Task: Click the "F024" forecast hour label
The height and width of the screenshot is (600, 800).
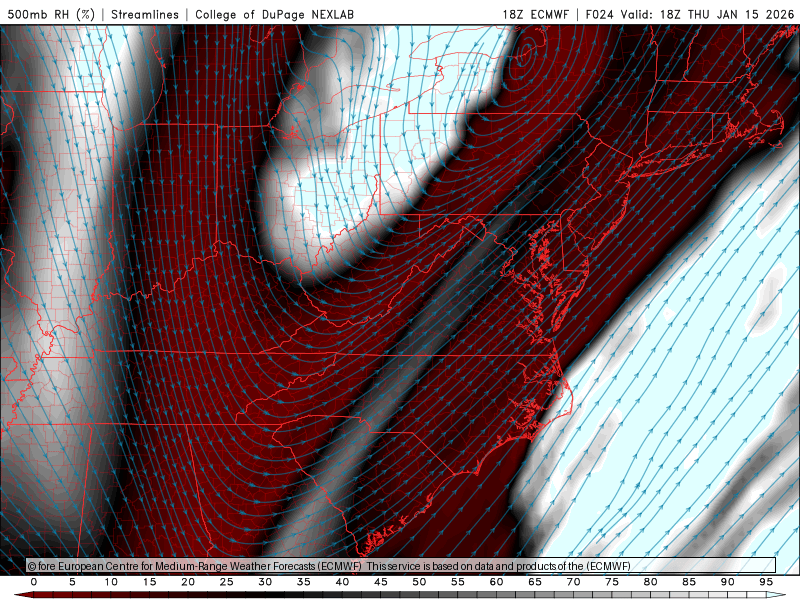Action: [599, 14]
